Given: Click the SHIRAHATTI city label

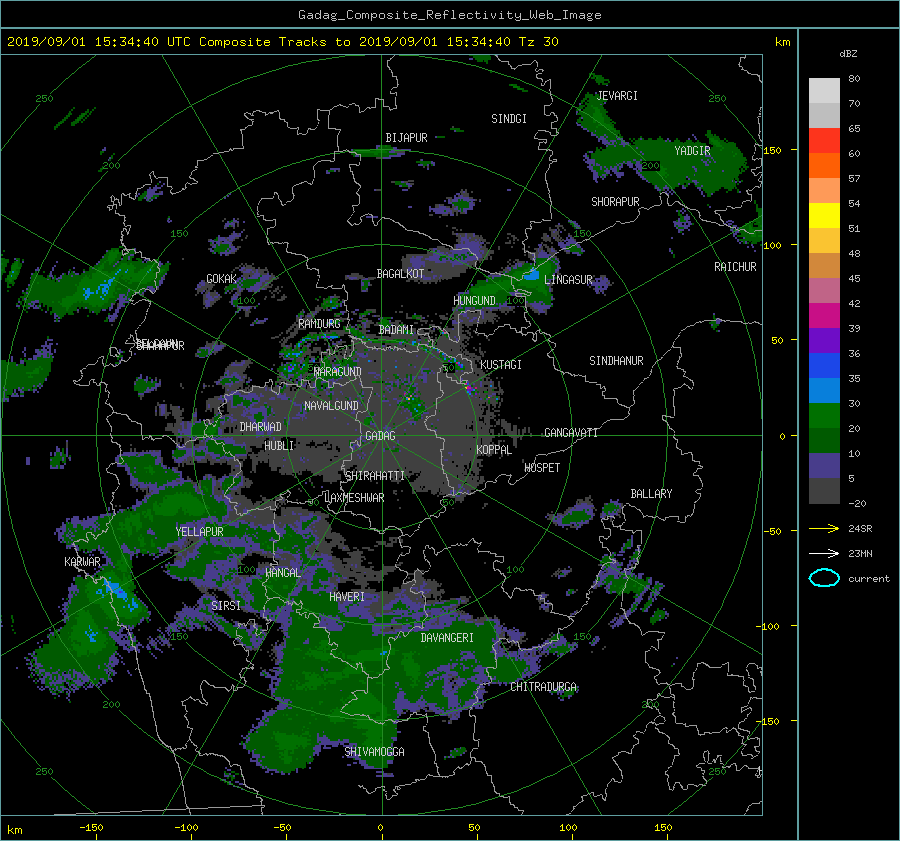Looking at the screenshot, I should (x=375, y=476).
